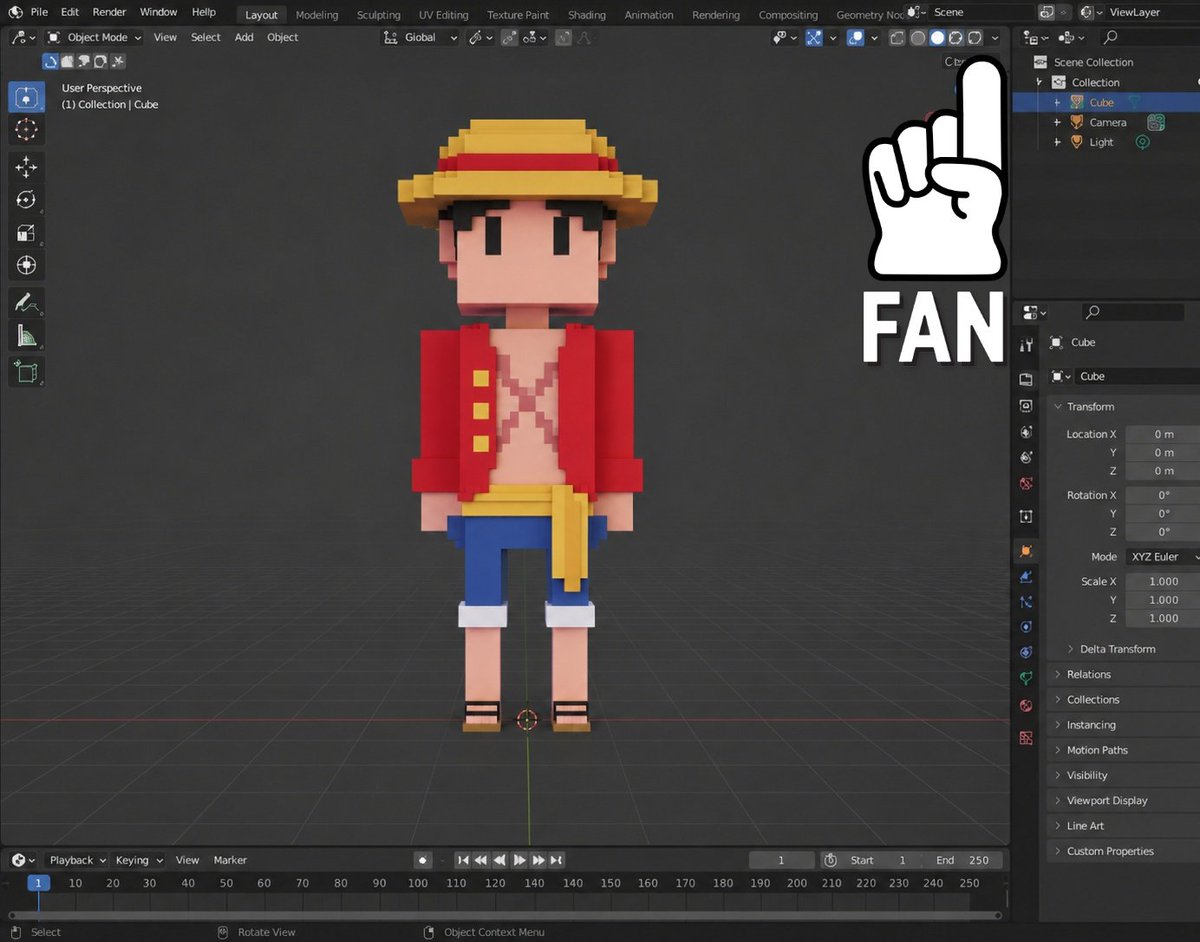Open the viewport Add menu
The width and height of the screenshot is (1200, 942).
coord(244,38)
